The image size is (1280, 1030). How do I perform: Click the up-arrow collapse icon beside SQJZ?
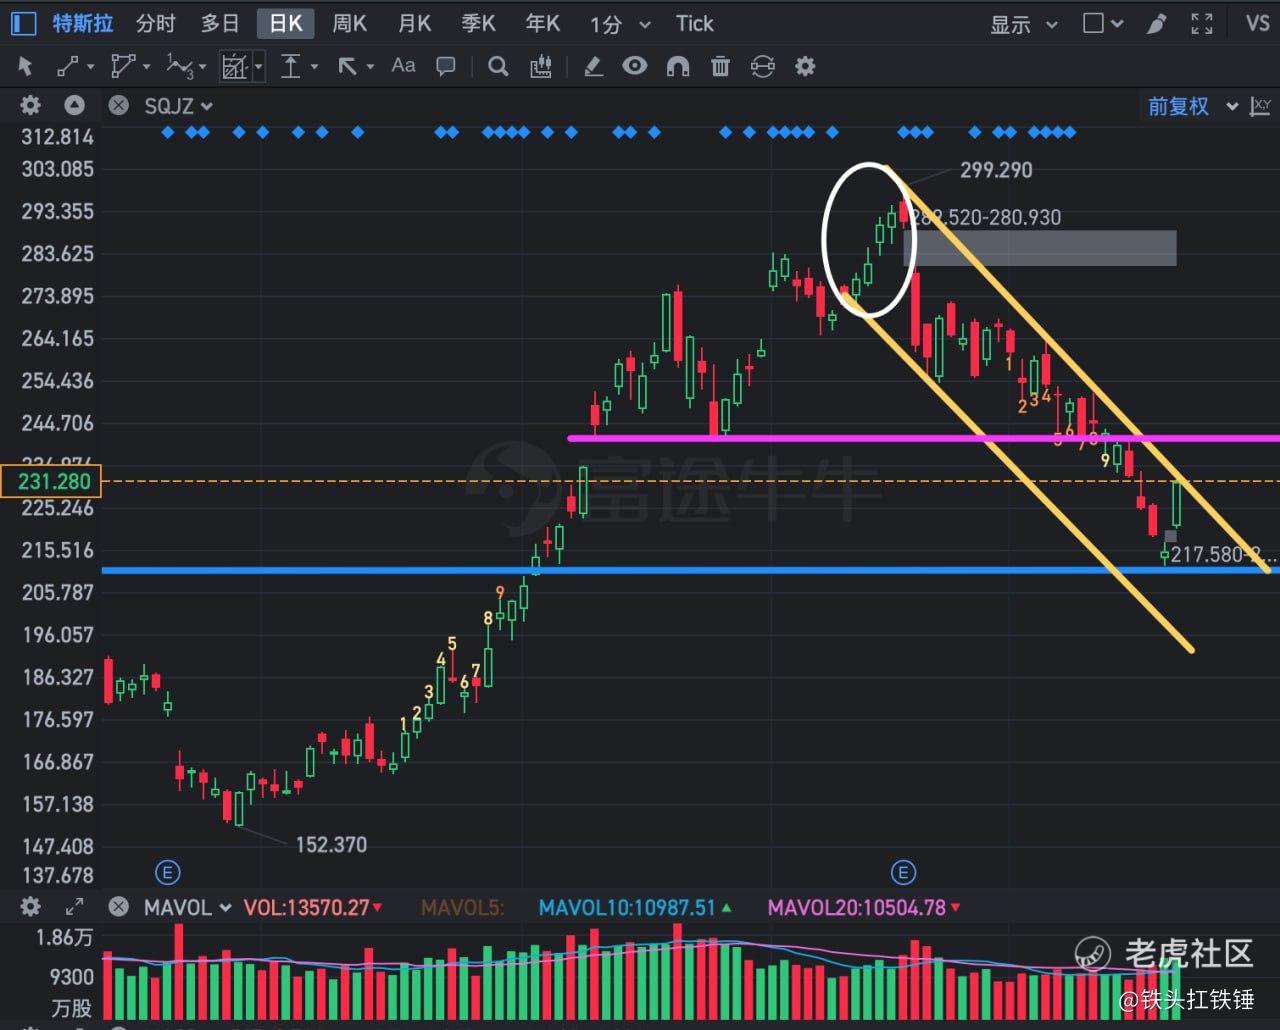[x=74, y=106]
